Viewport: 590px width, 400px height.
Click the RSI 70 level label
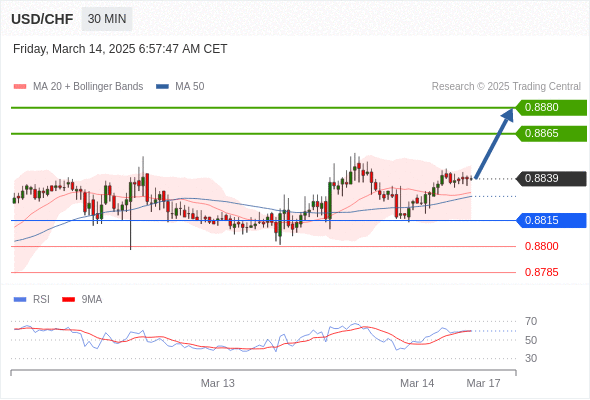tap(531, 321)
